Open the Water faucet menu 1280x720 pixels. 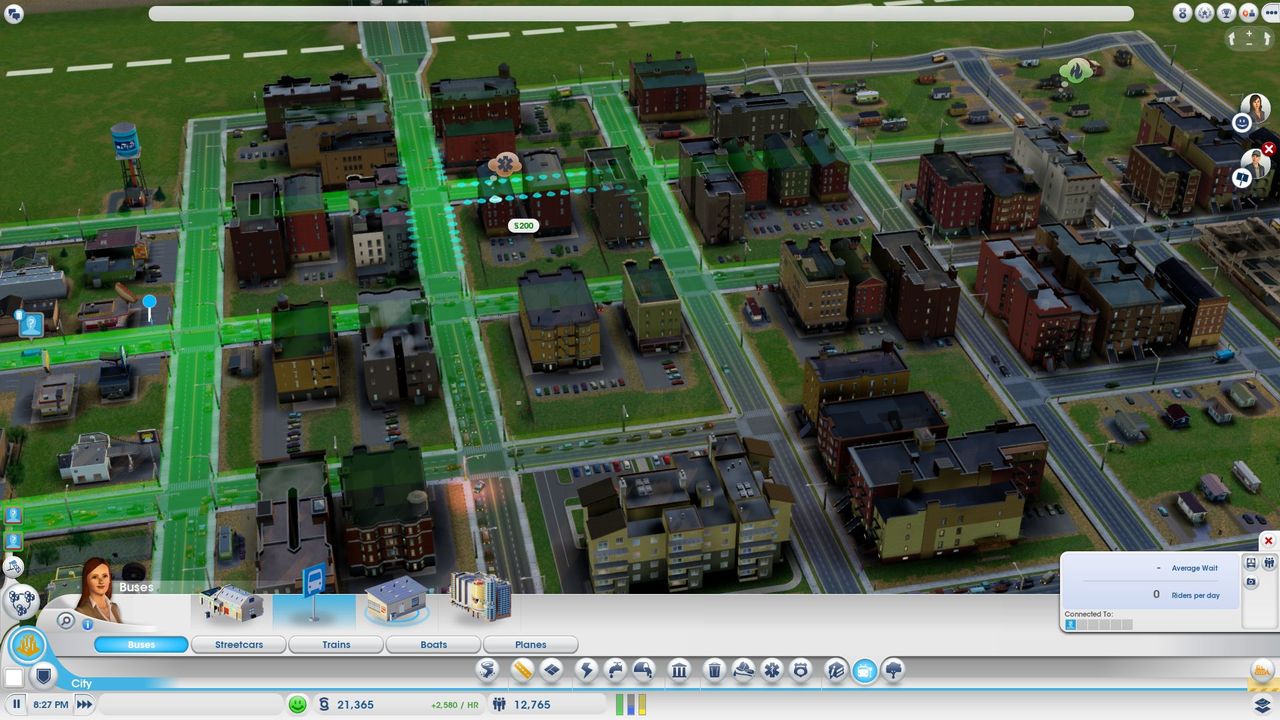pos(616,670)
